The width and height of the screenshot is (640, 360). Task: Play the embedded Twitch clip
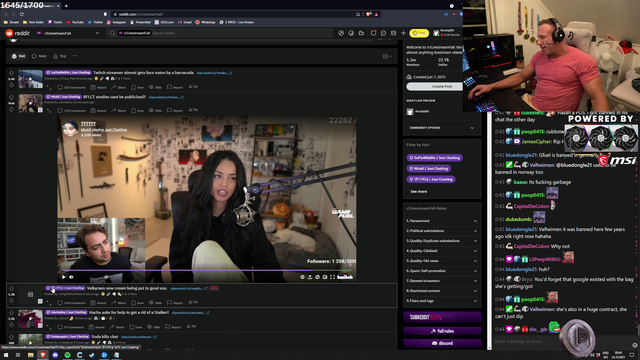[x=64, y=277]
